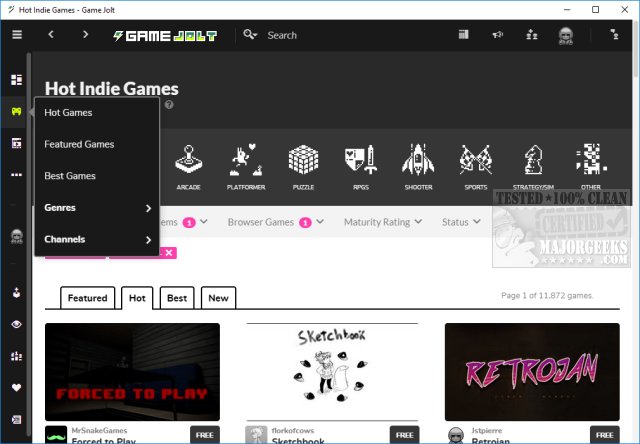Open the partially hidden filter dropdown left of Browser Games
The height and width of the screenshot is (444, 640).
(184, 222)
